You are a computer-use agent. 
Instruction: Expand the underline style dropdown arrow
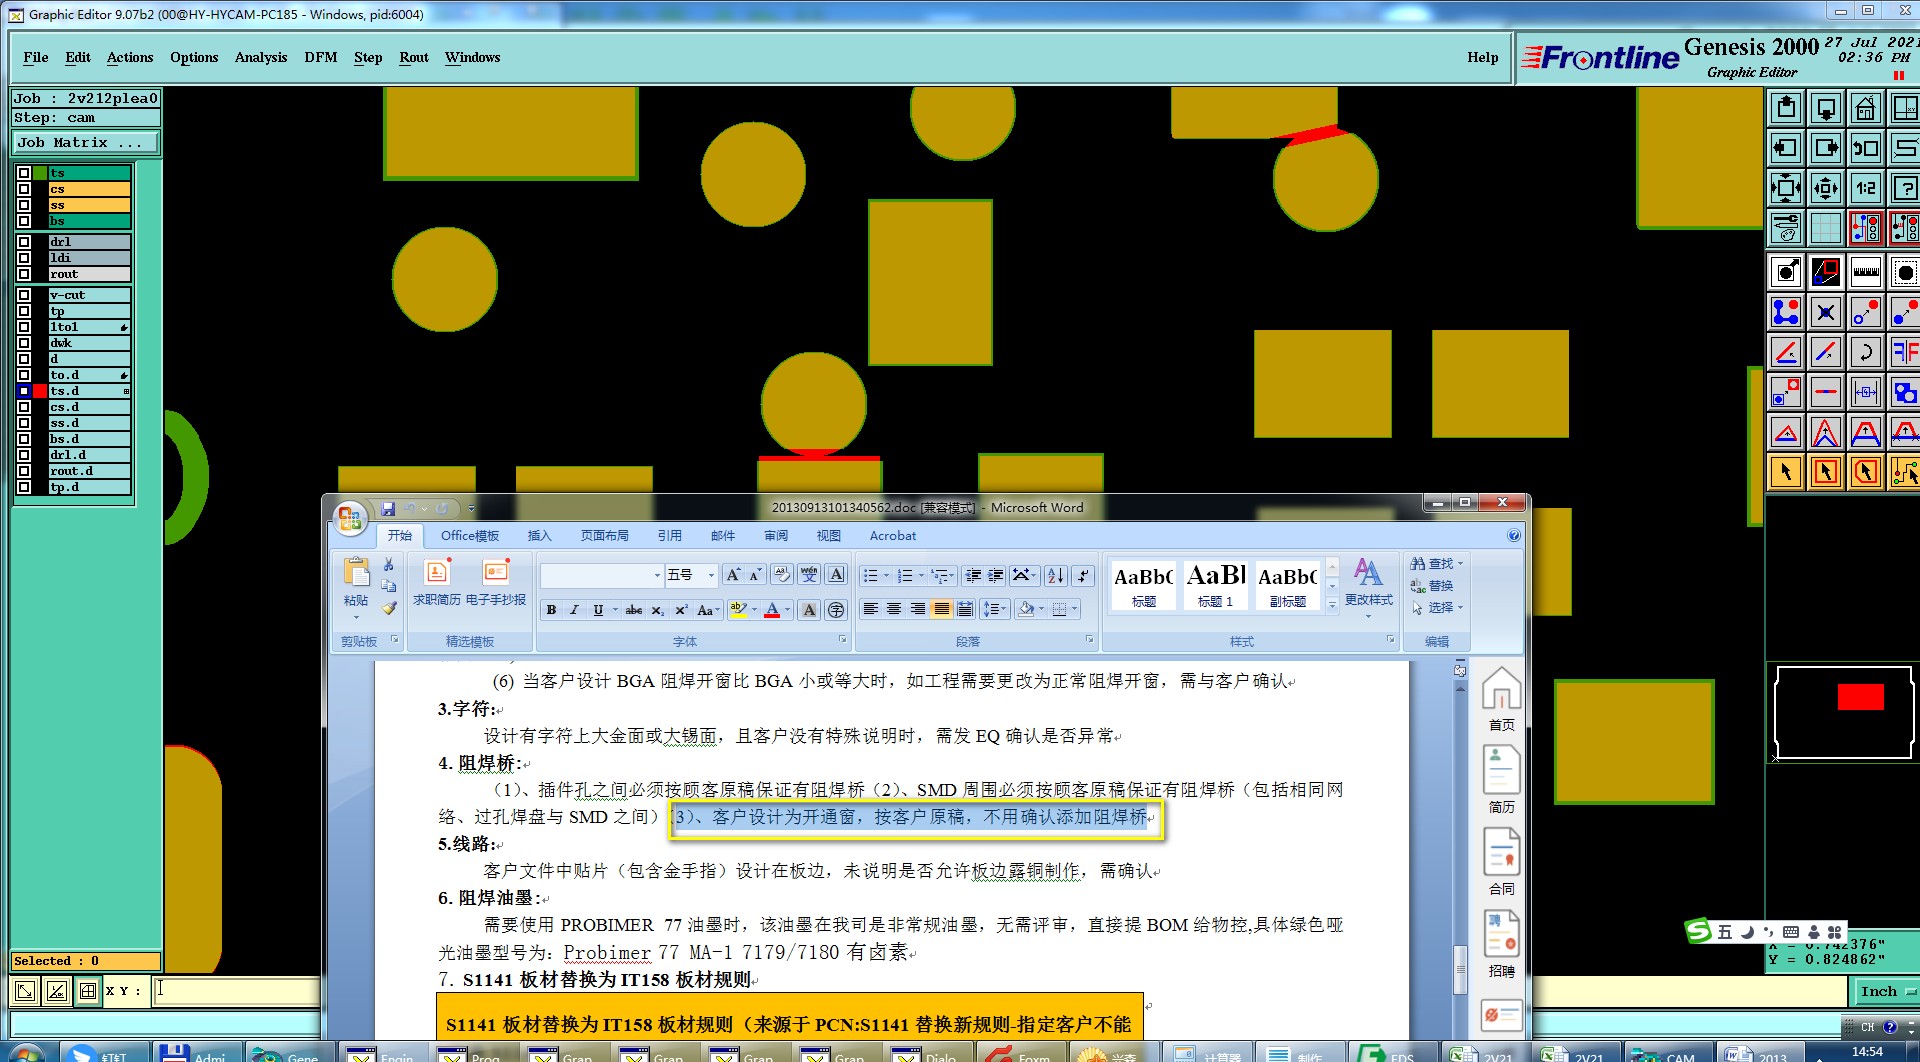[x=614, y=610]
